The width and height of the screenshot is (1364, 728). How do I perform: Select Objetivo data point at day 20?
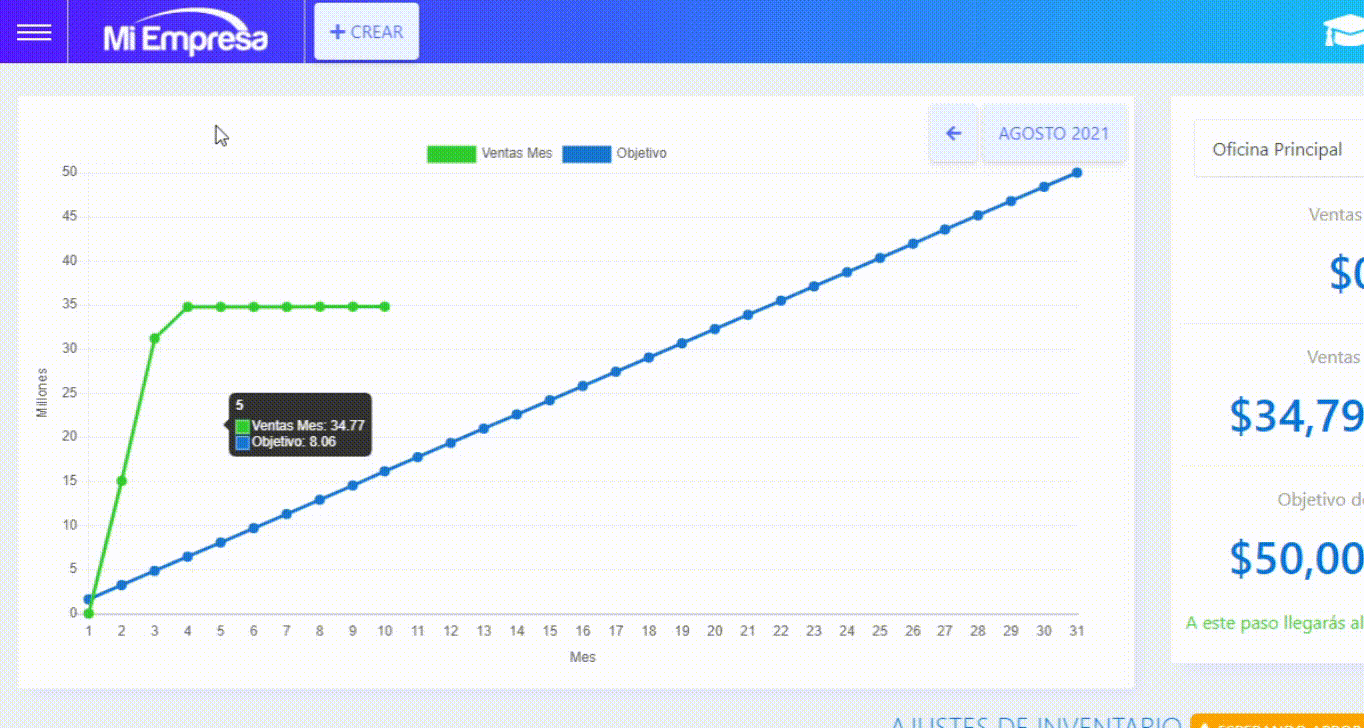coord(714,329)
